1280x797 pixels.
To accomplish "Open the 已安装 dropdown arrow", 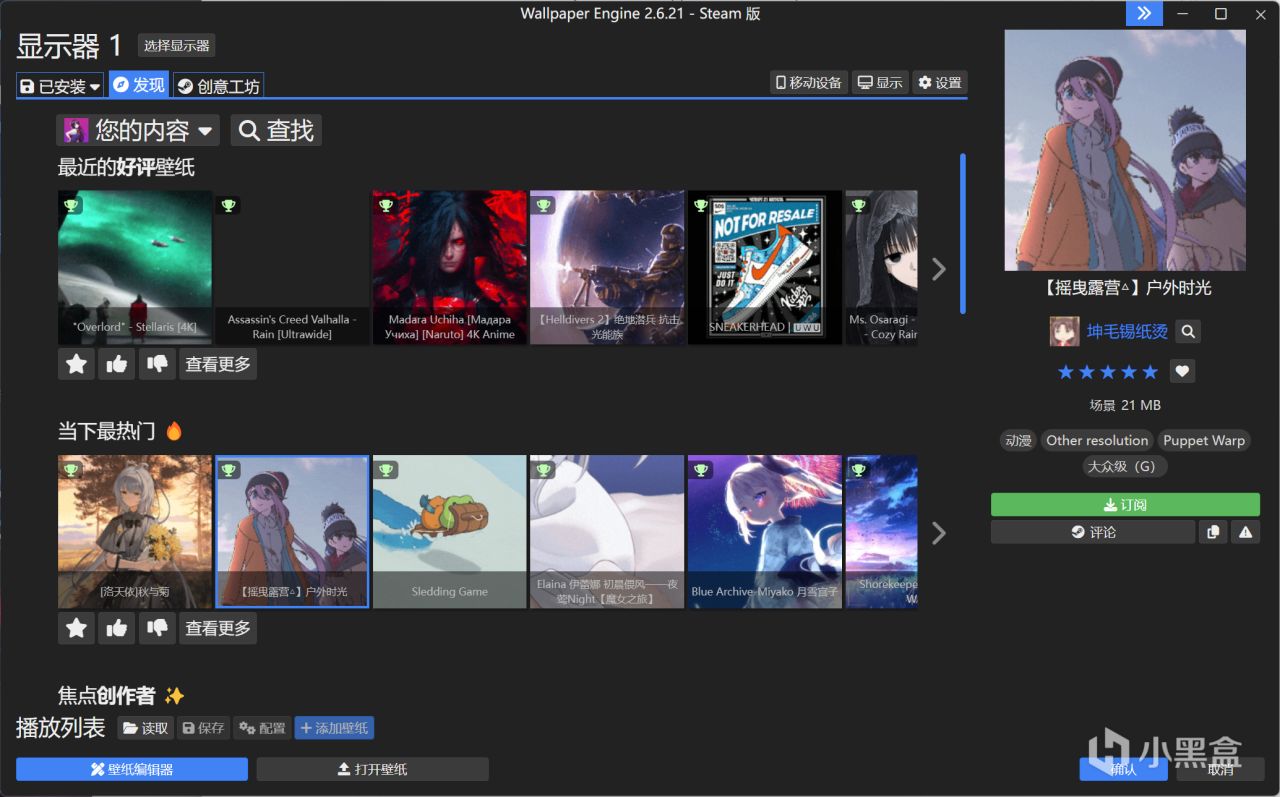I will pyautogui.click(x=95, y=87).
